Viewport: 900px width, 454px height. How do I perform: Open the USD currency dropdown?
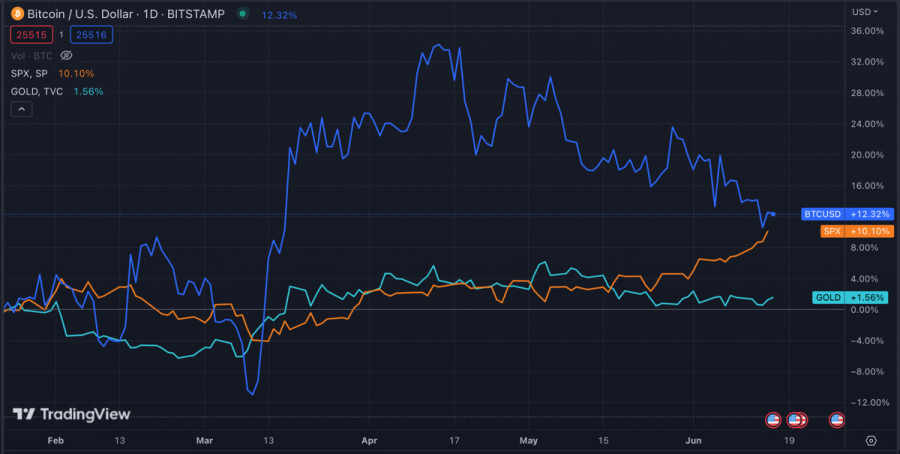(x=866, y=11)
